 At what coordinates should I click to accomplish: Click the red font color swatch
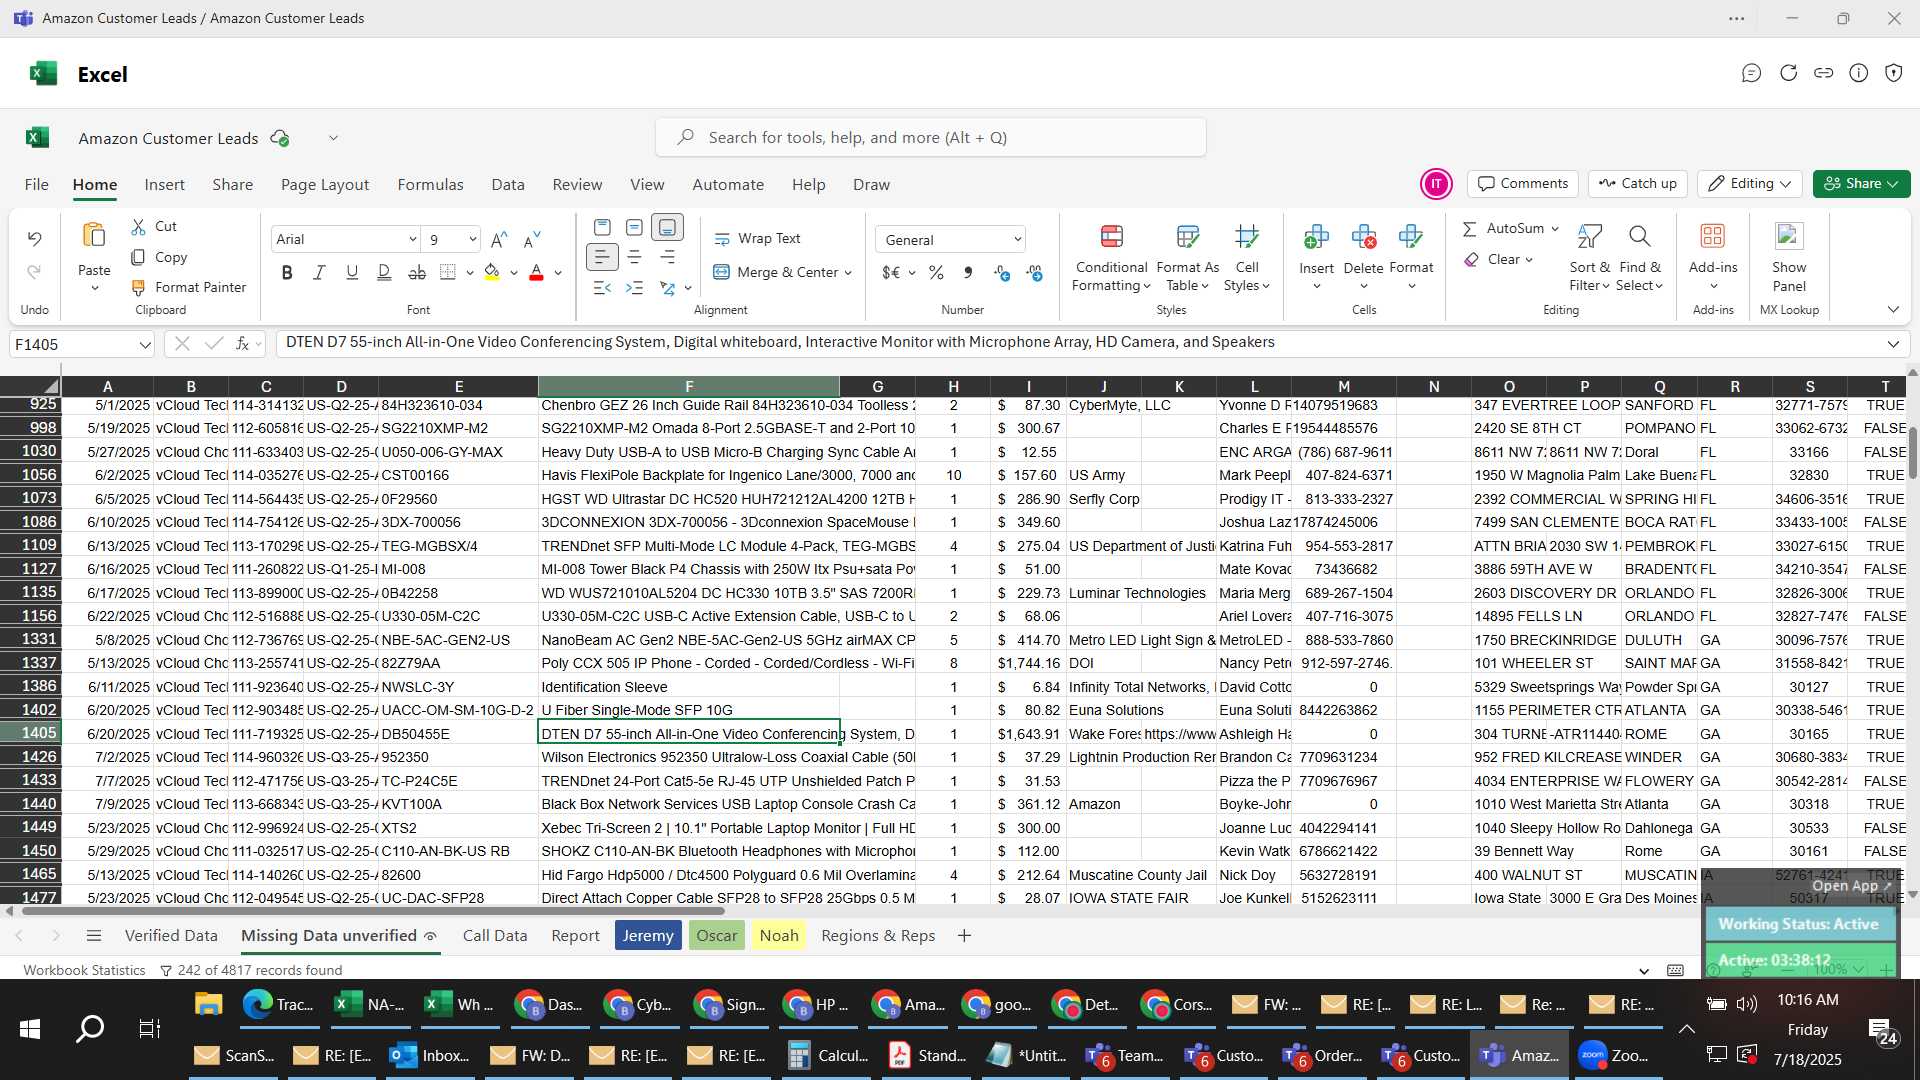pyautogui.click(x=536, y=272)
